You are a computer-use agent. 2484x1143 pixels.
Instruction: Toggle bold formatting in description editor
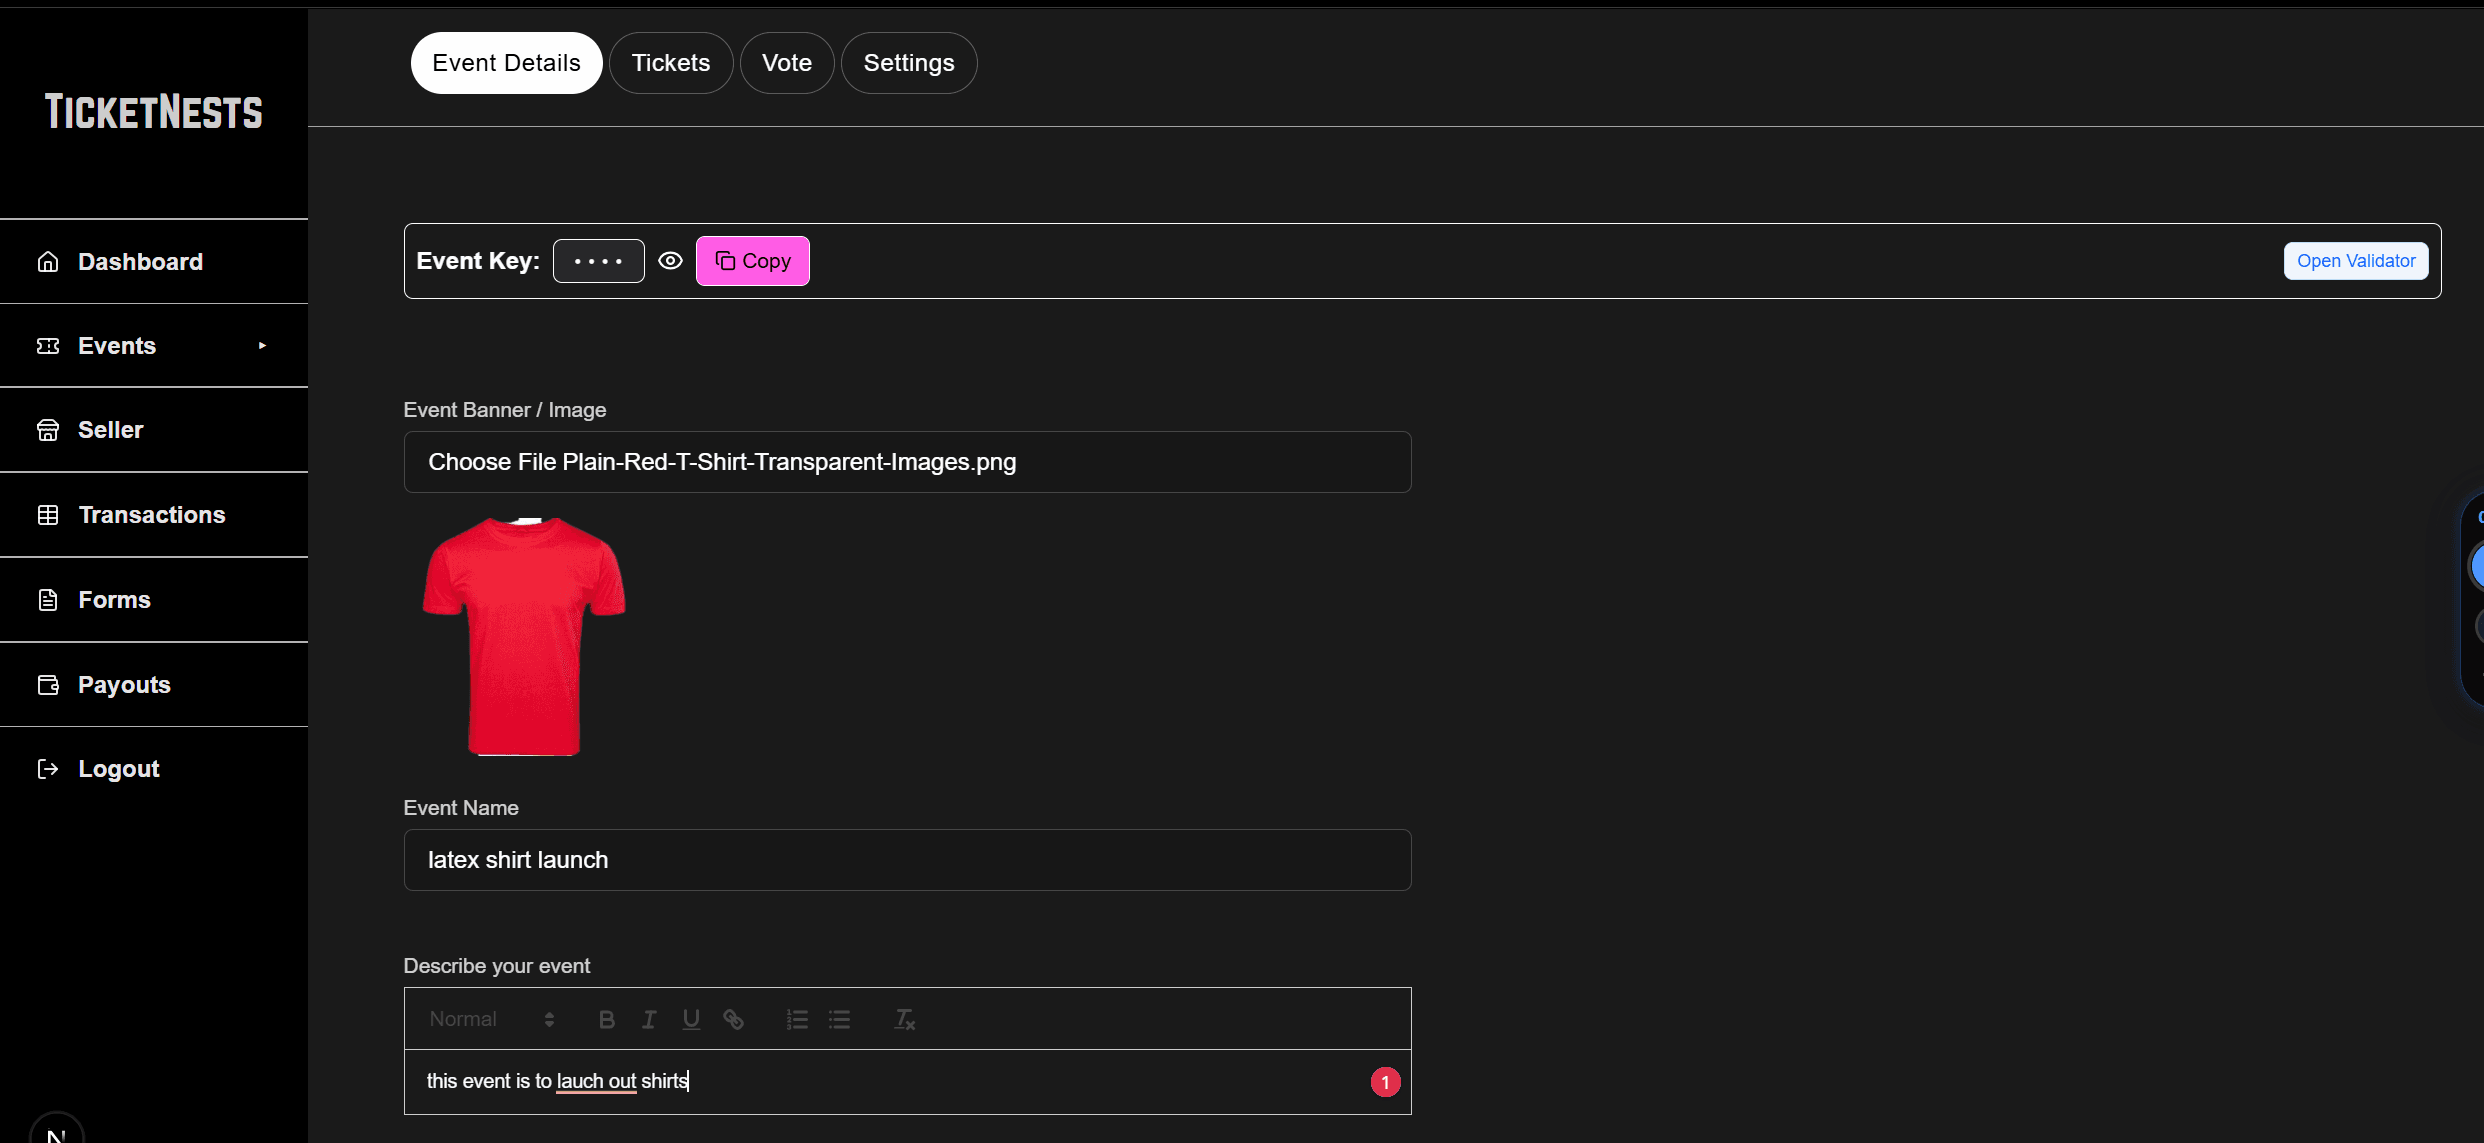[607, 1019]
